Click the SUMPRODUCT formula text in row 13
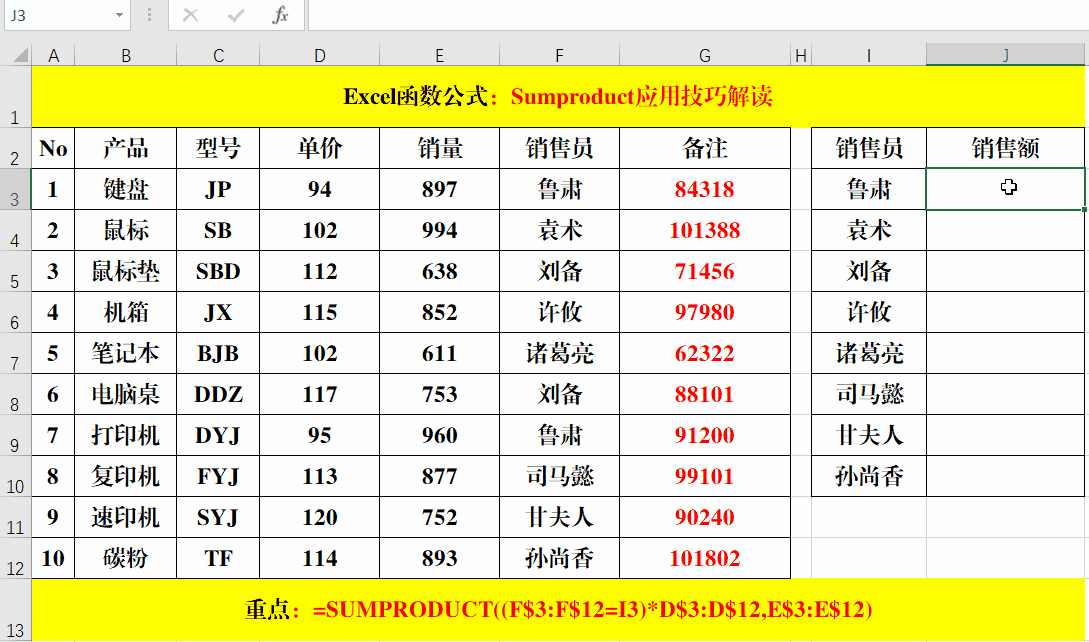Screen dimensions: 1089x642 [592, 610]
